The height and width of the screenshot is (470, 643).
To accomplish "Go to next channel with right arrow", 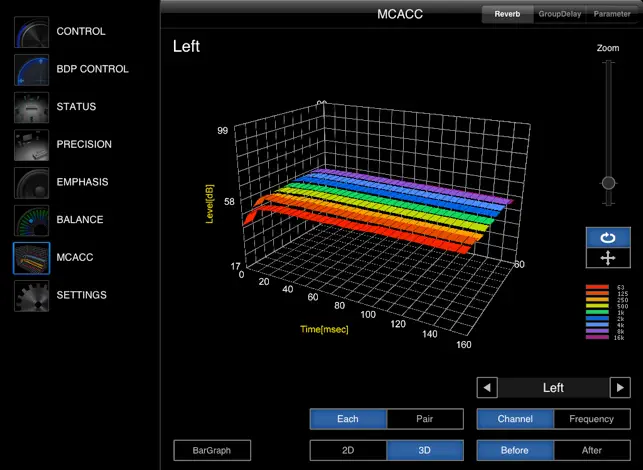I will click(x=620, y=388).
